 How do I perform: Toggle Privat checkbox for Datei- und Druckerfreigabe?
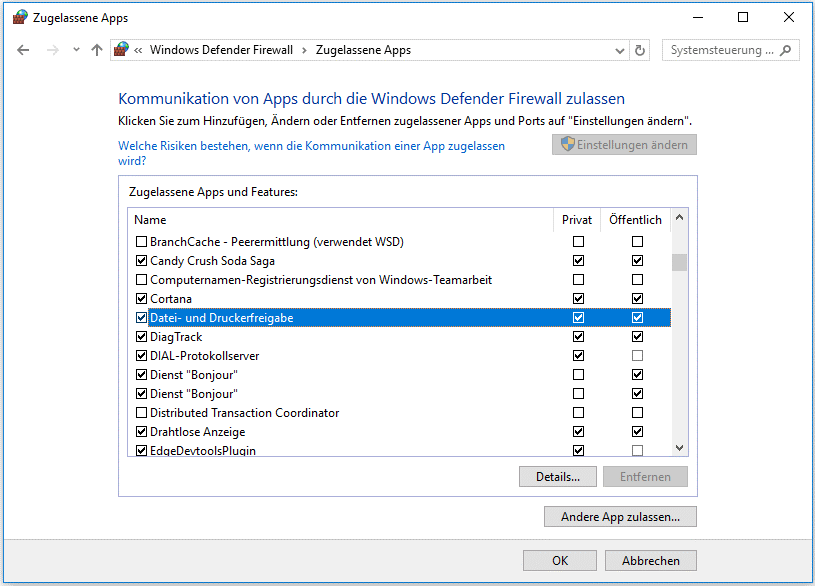click(579, 318)
